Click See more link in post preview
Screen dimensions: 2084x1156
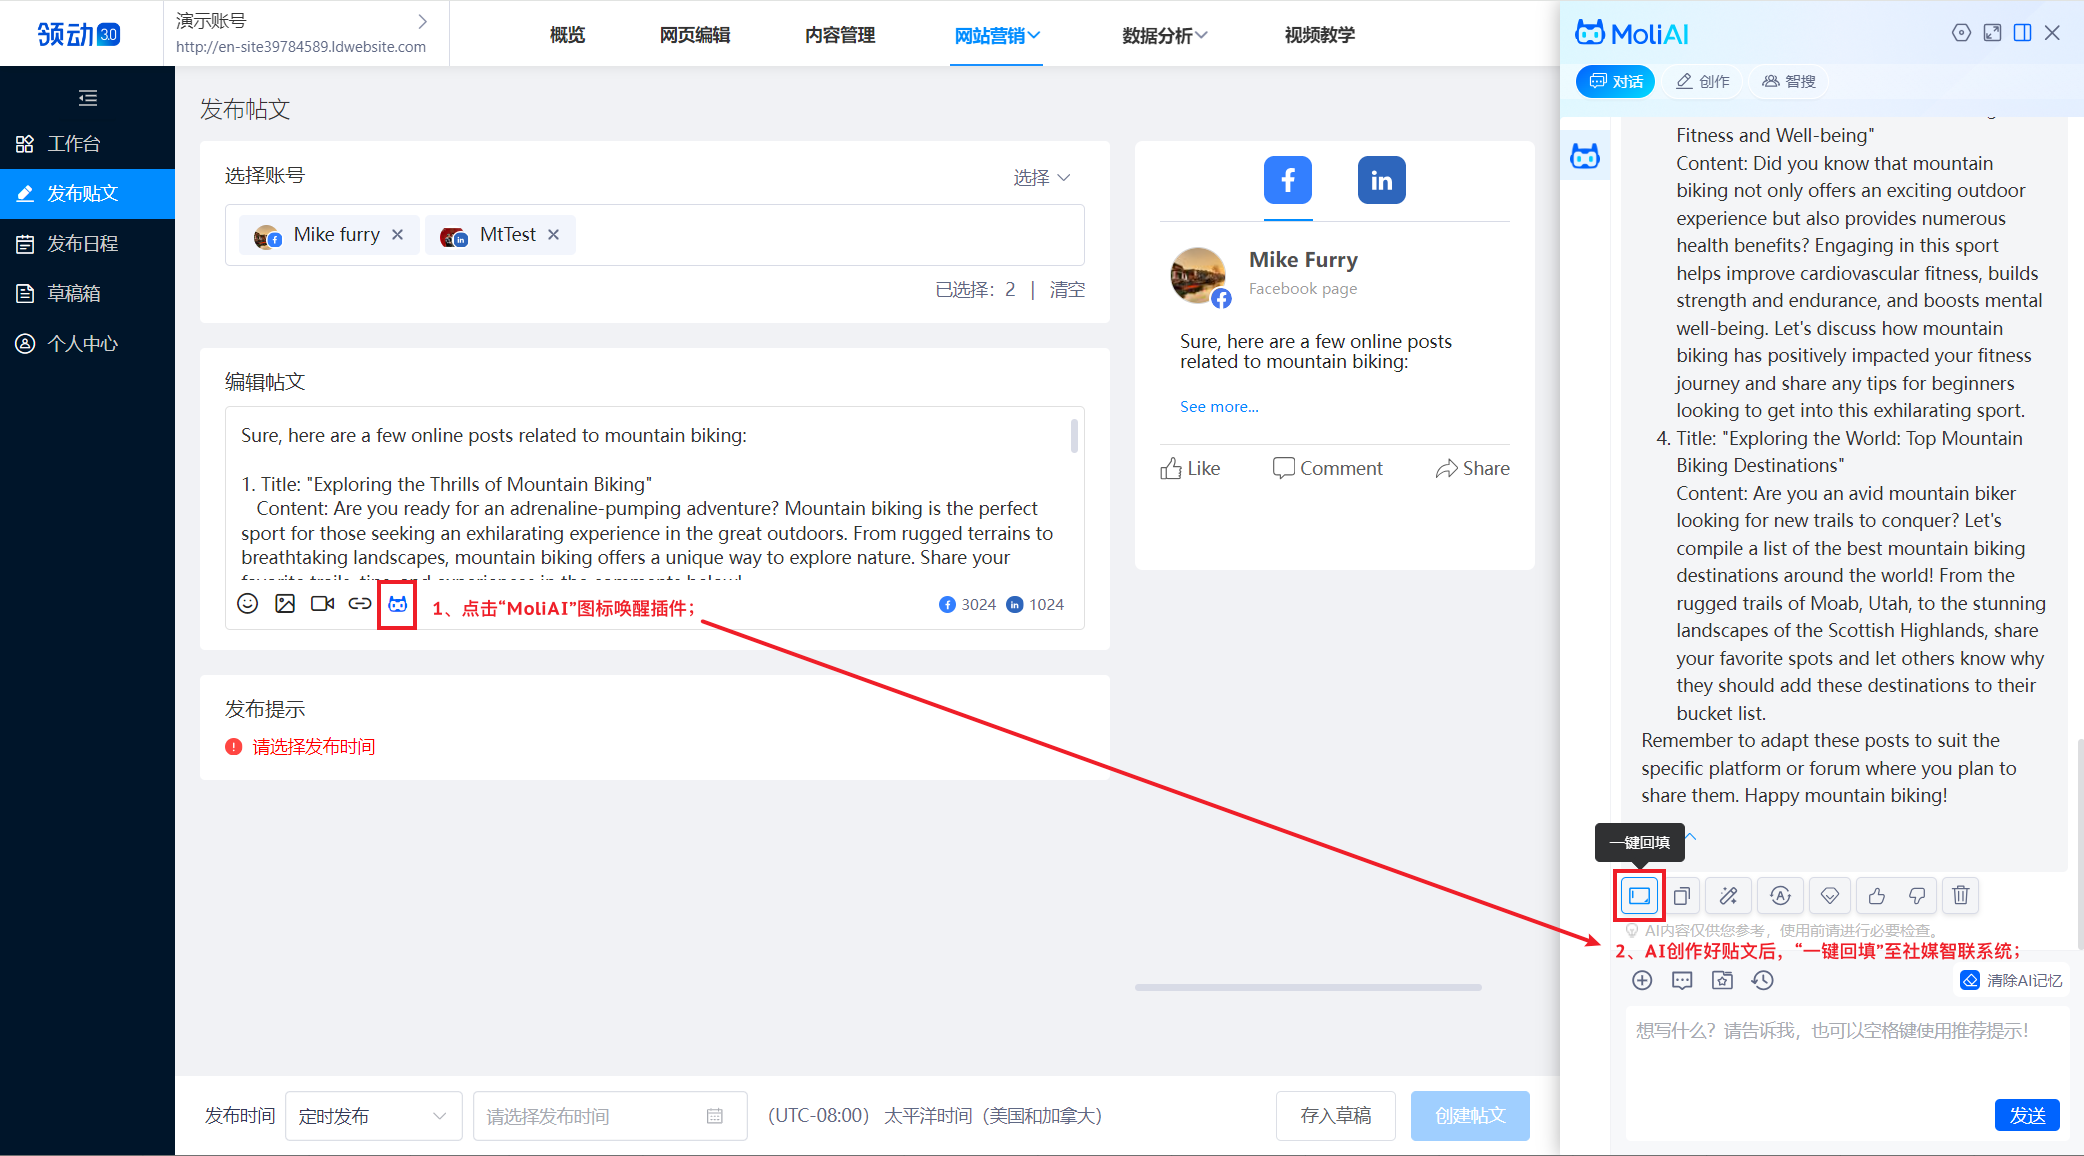click(1219, 407)
